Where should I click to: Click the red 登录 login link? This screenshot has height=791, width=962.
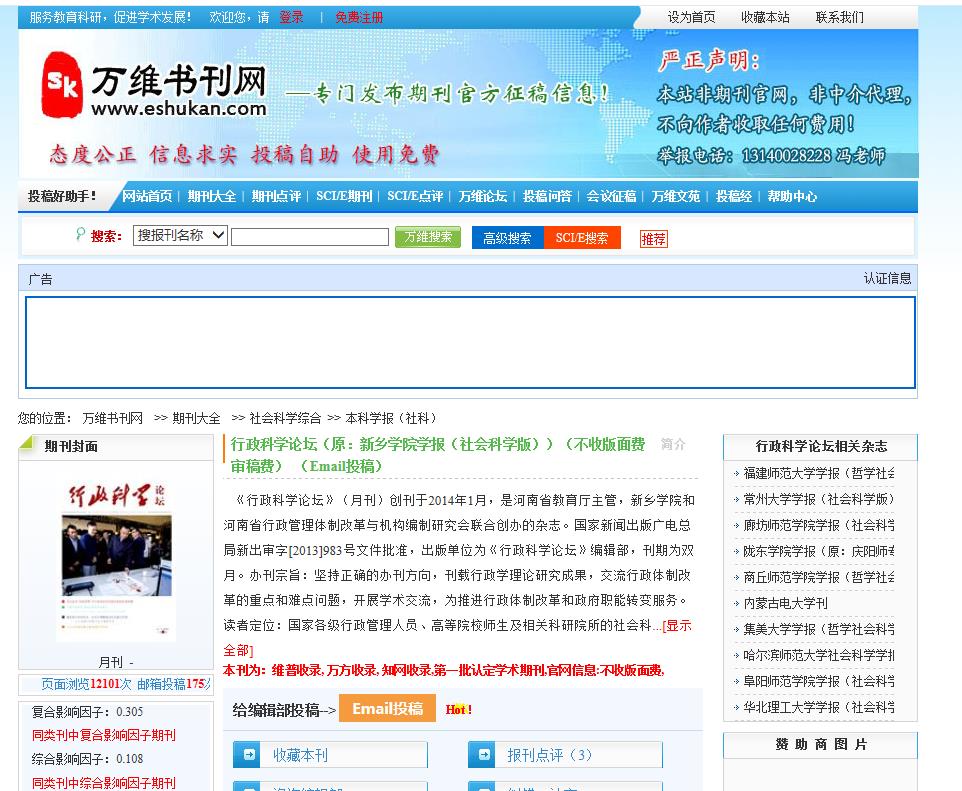(x=291, y=17)
